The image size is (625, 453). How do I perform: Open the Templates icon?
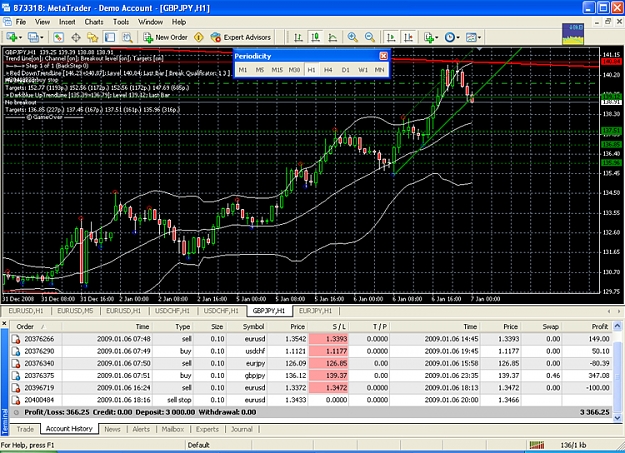coord(471,37)
